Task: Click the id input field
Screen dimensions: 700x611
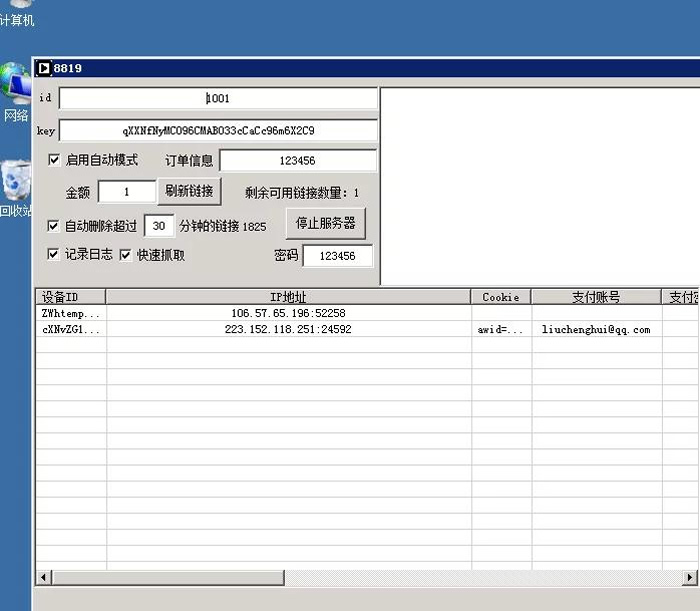Action: pos(218,99)
